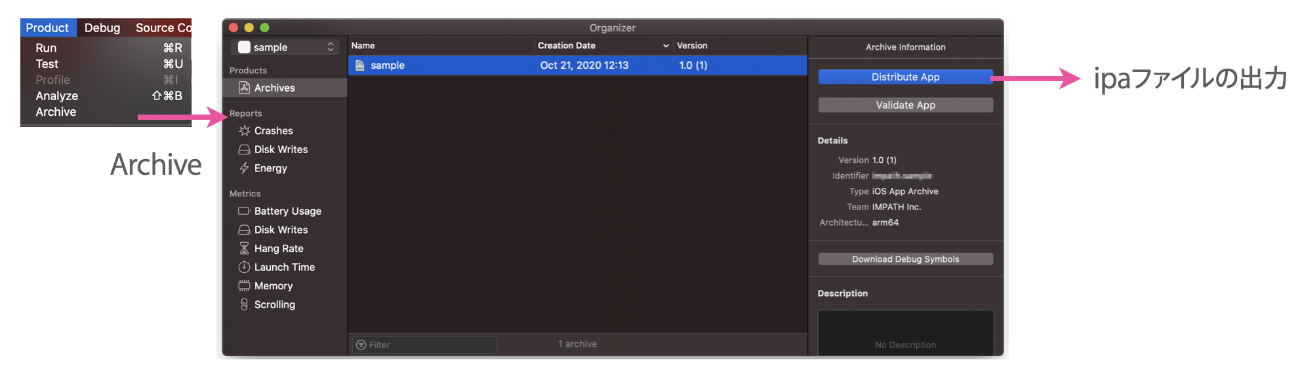Click the Description text area

tap(905, 332)
